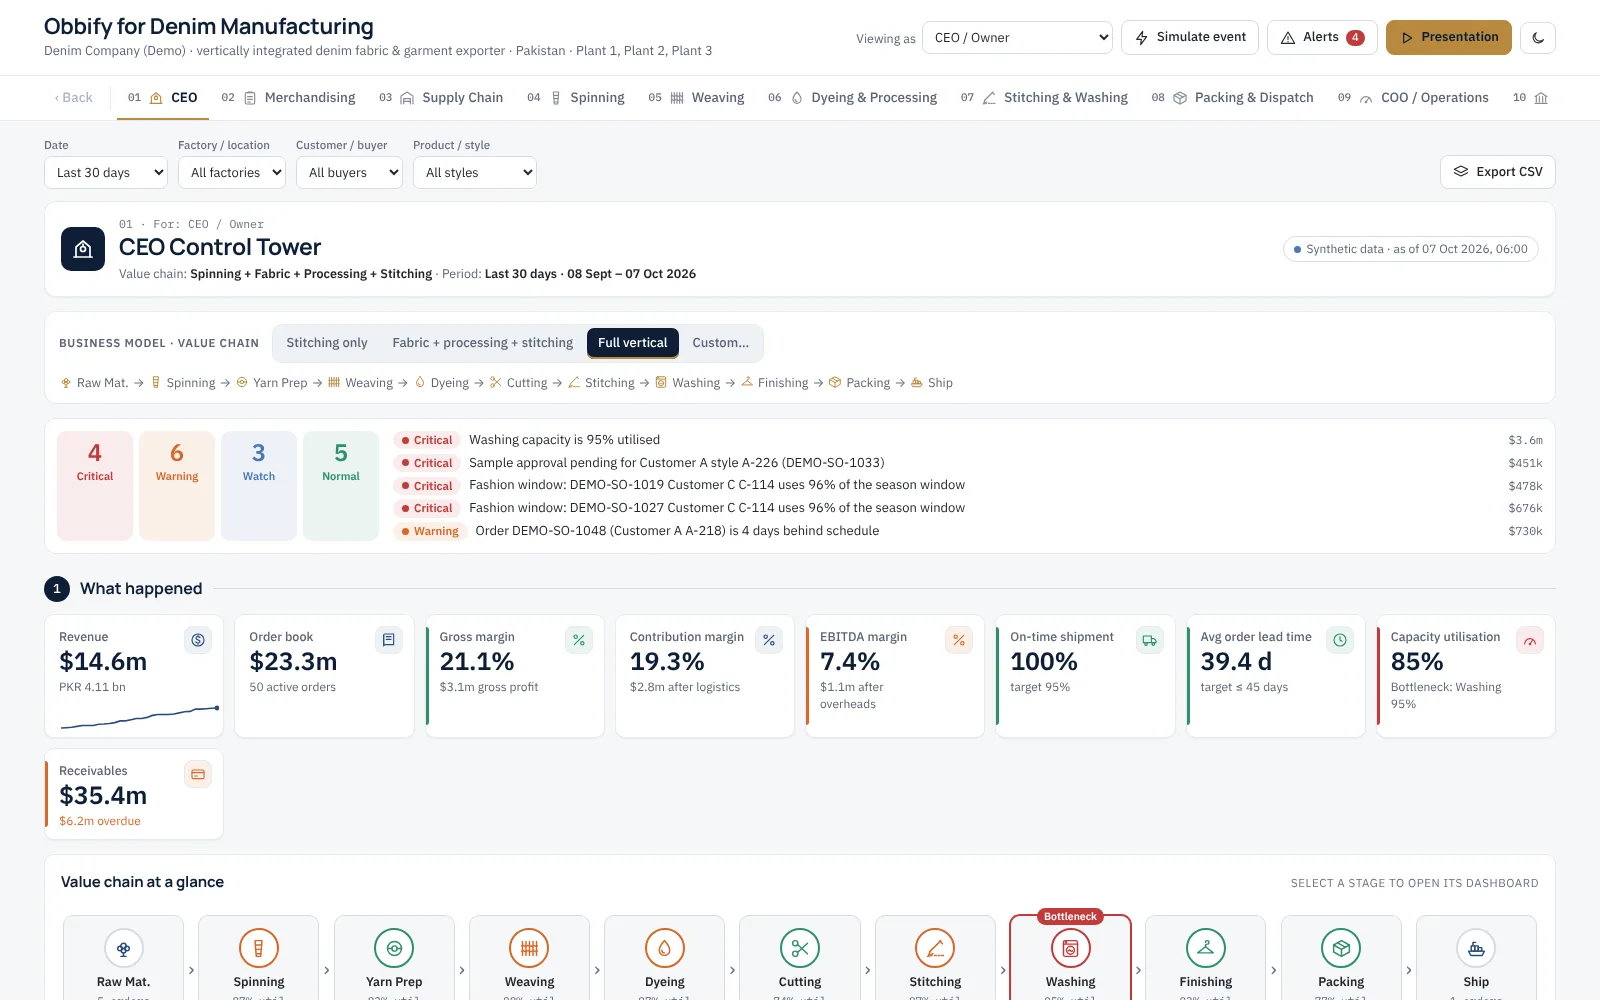The height and width of the screenshot is (1000, 1600).
Task: Select Full vertical value chain
Action: coord(633,343)
